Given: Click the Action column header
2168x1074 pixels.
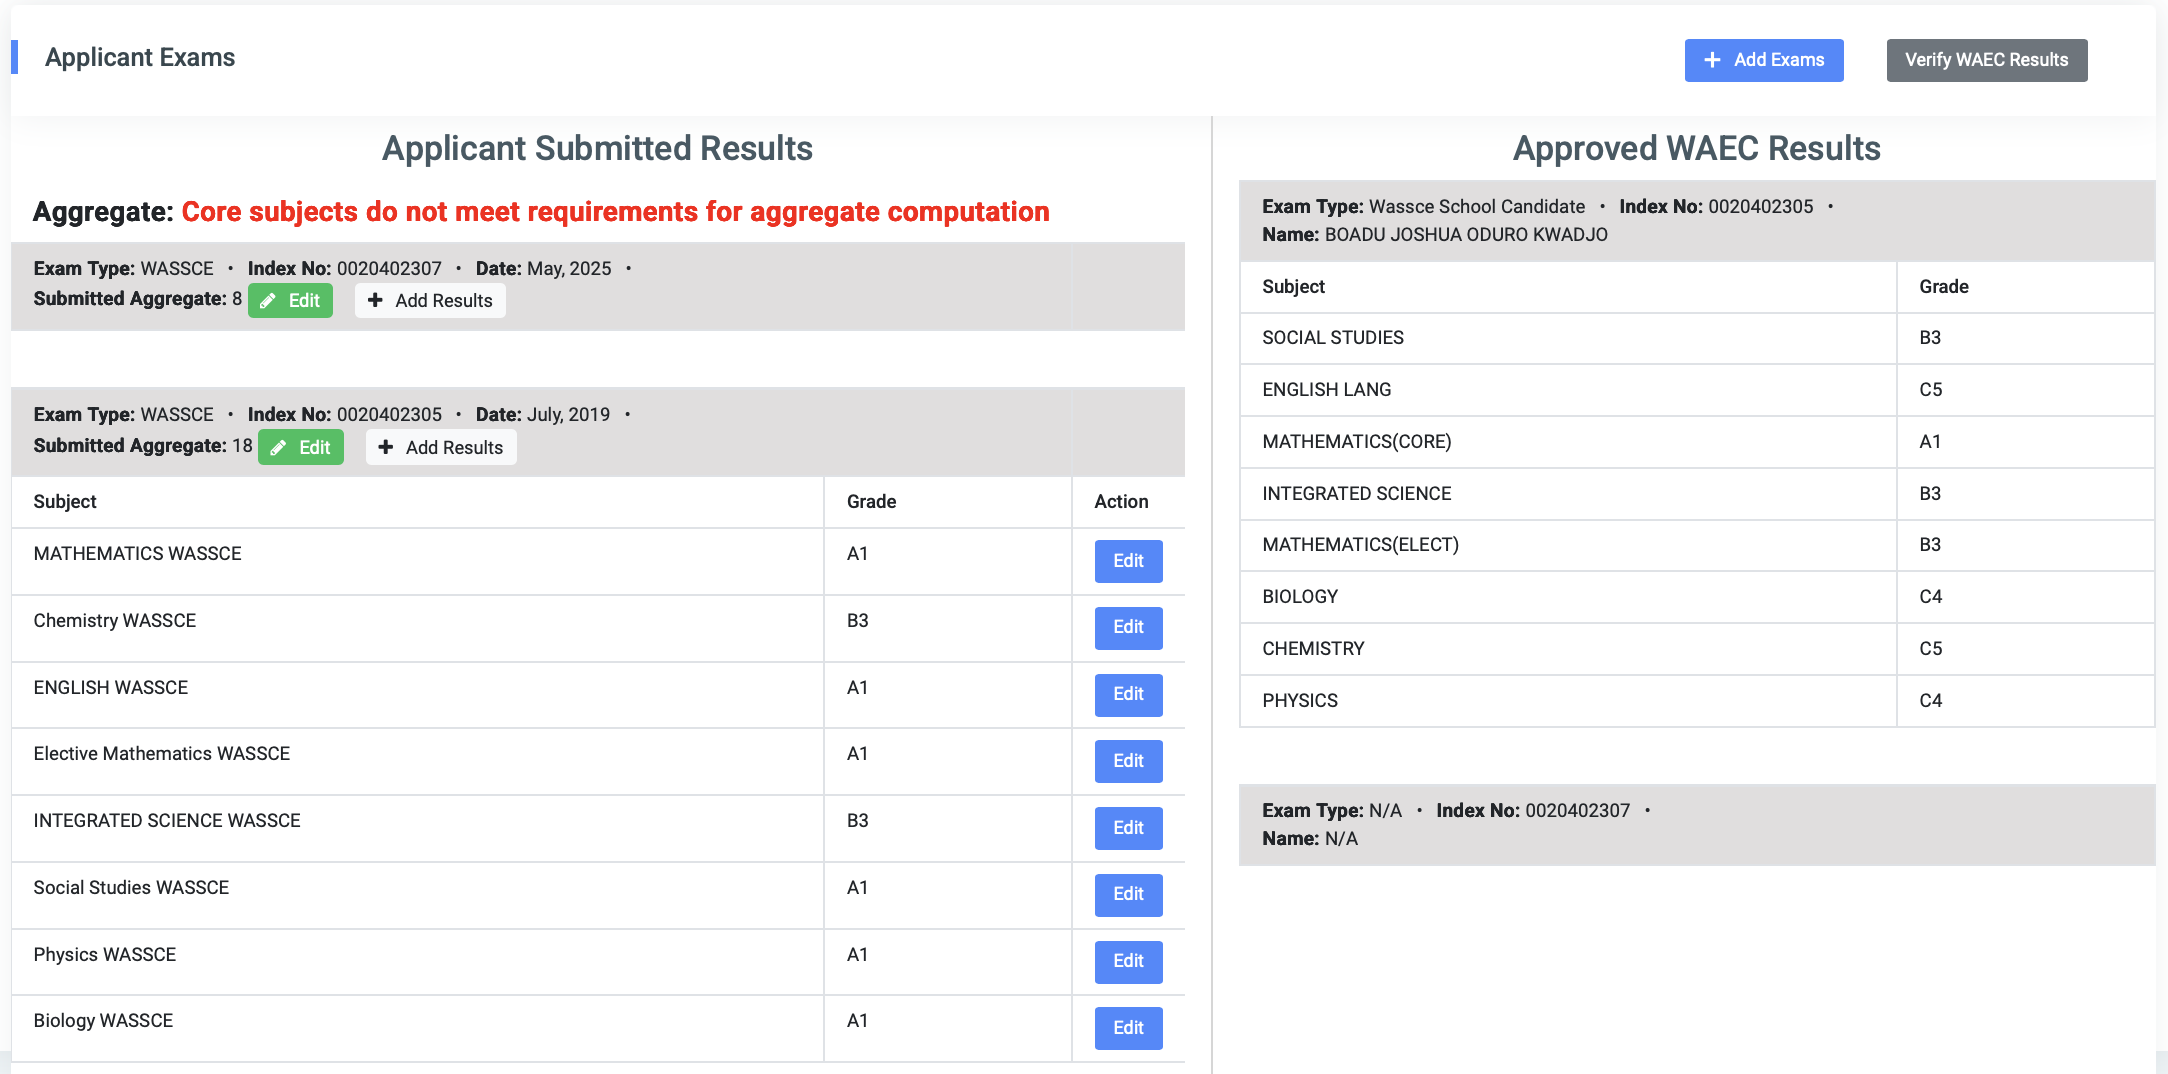Looking at the screenshot, I should pos(1121,502).
